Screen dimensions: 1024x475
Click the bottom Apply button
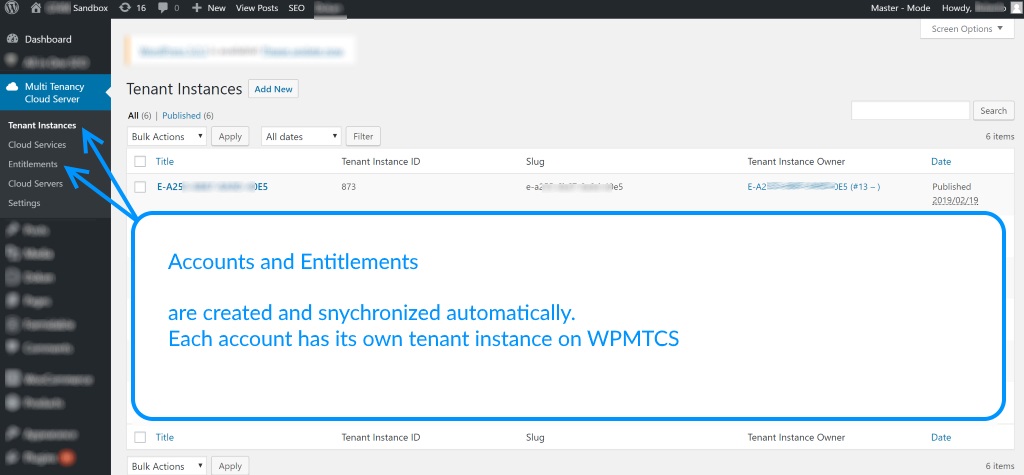click(230, 466)
